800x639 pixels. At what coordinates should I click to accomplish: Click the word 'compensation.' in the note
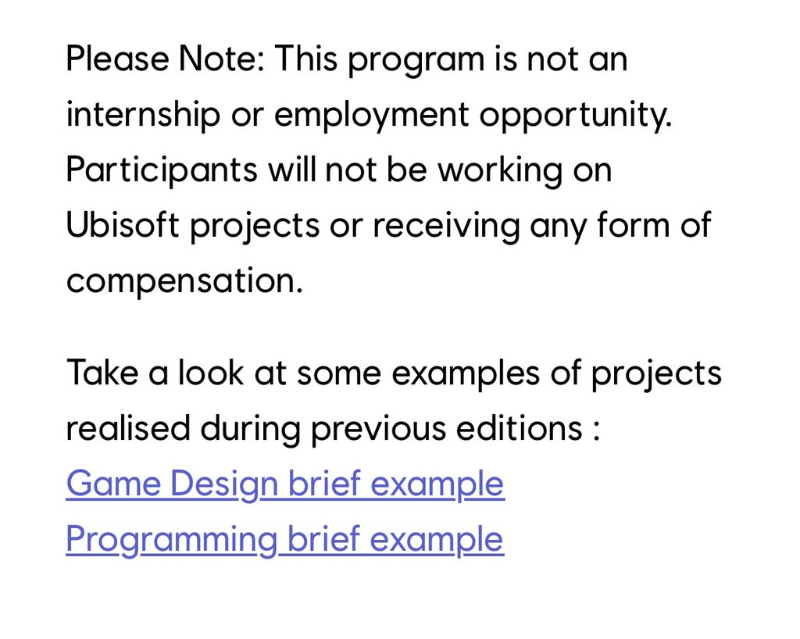pyautogui.click(x=184, y=281)
